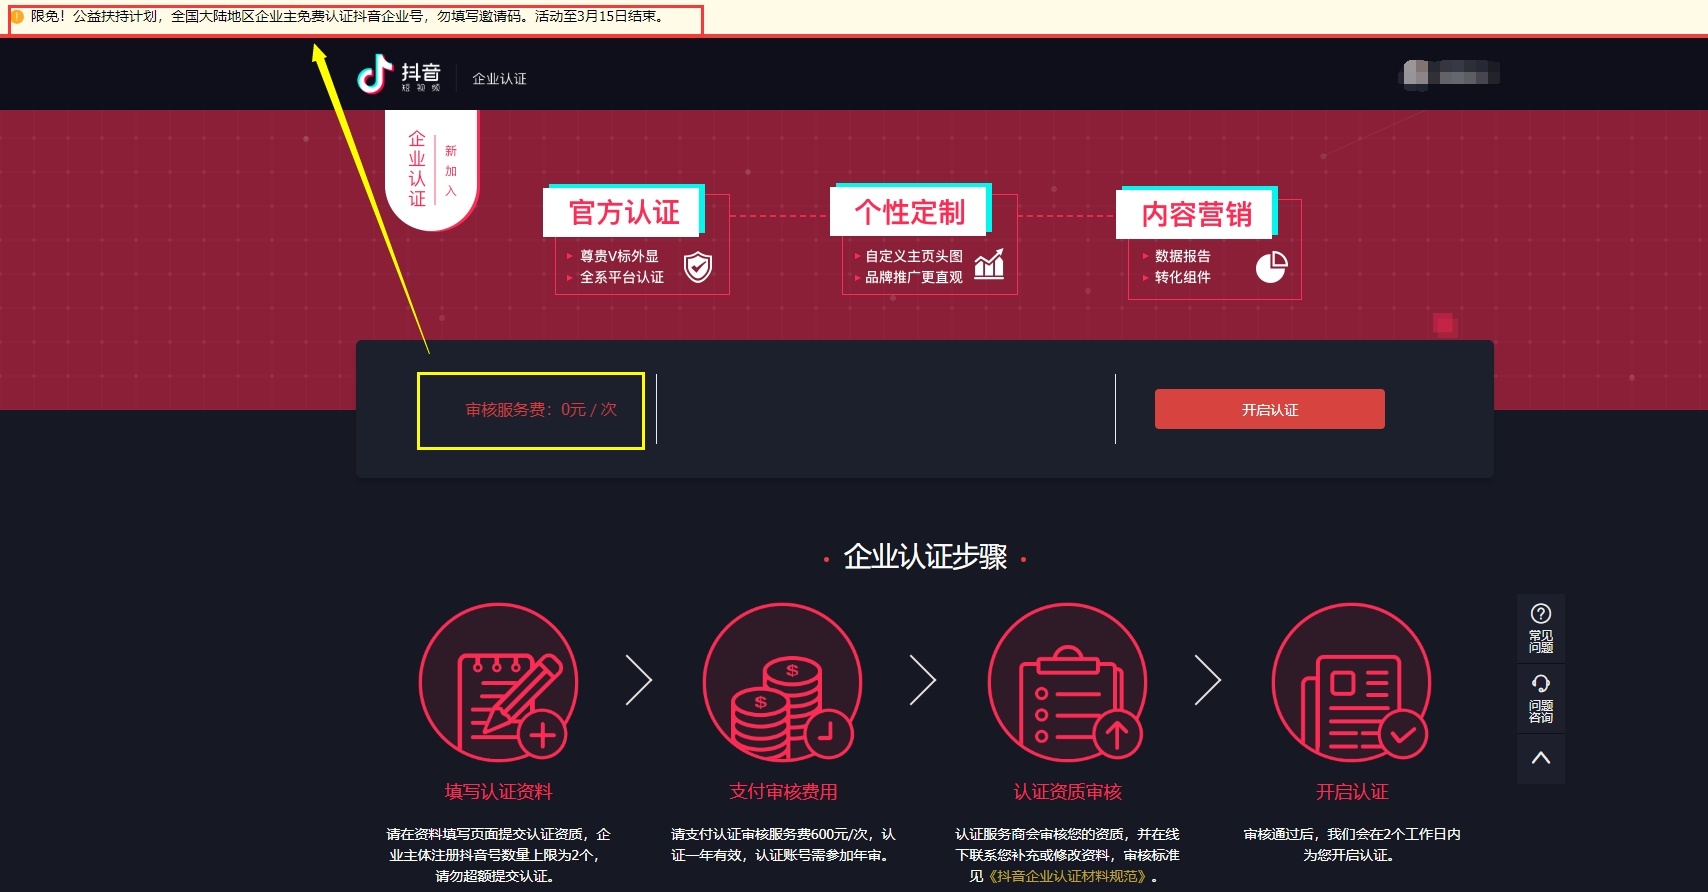Click the 自定义主页头图 bullet text
This screenshot has width=1708, height=892.
(914, 256)
